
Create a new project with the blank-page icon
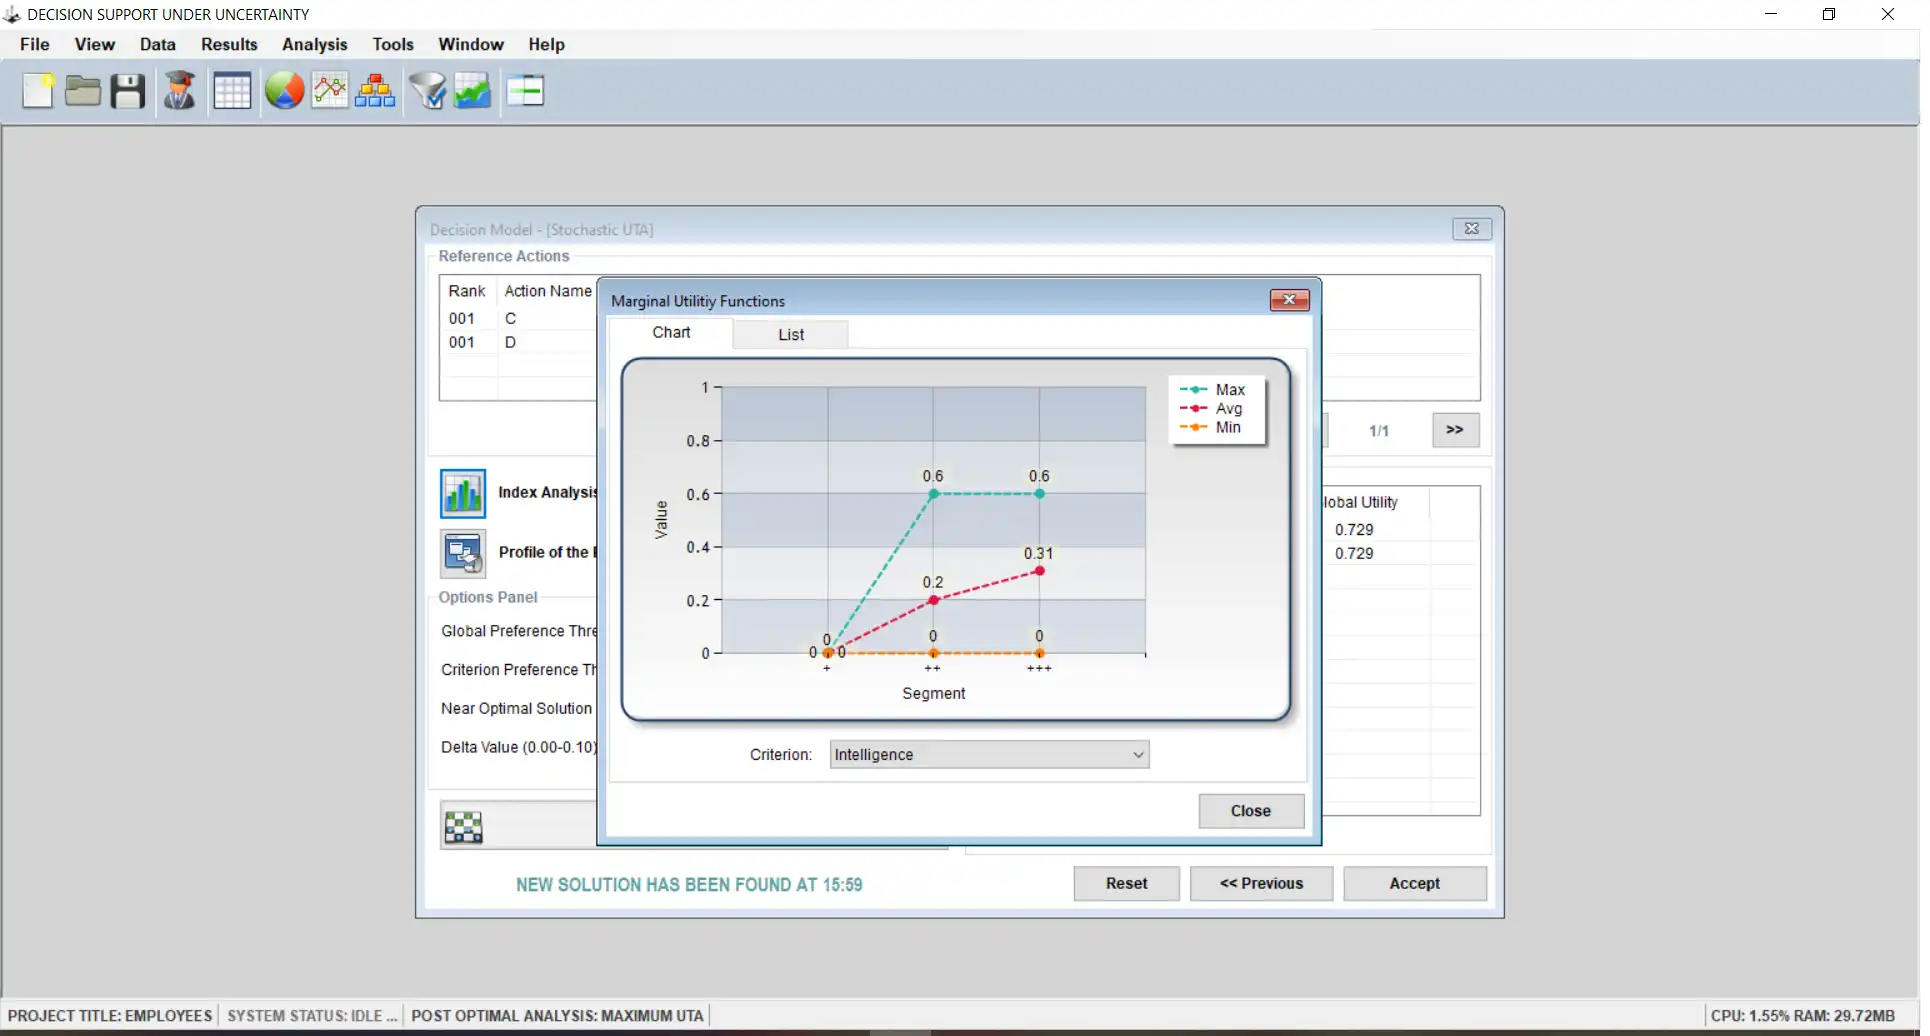click(x=38, y=91)
